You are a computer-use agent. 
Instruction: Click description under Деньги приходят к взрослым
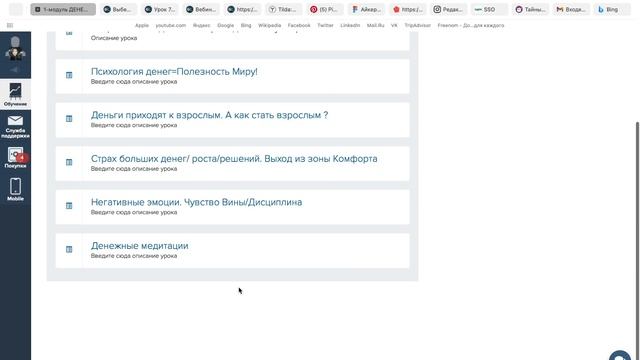tap(134, 125)
